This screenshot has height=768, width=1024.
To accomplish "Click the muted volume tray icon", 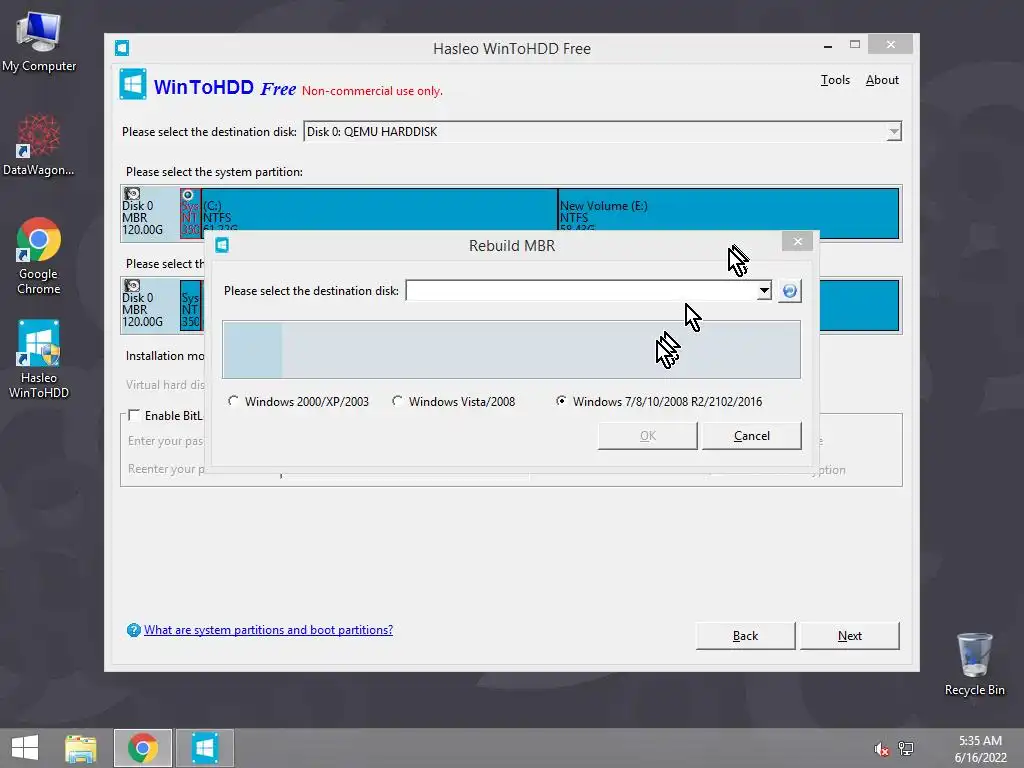I will [881, 749].
